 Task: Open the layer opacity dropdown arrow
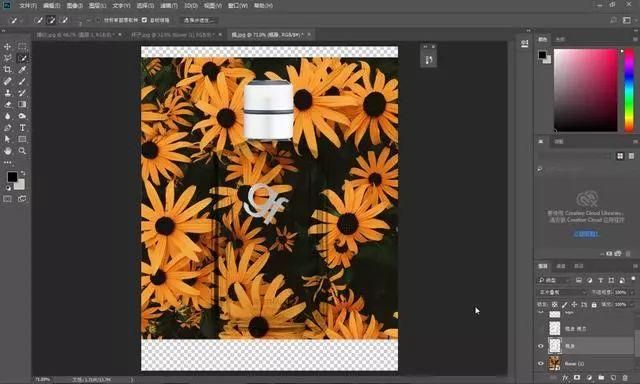[x=631, y=293]
